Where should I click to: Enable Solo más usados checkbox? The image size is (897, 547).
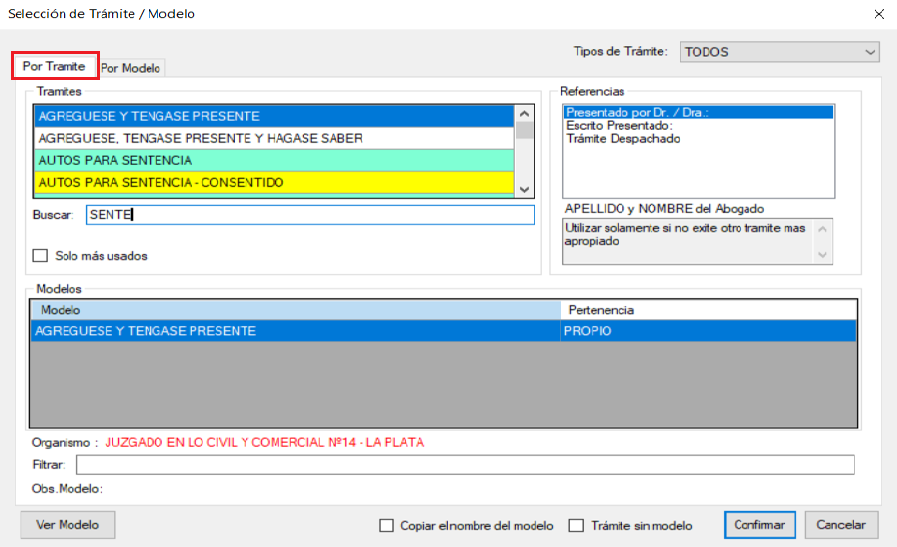[x=41, y=256]
